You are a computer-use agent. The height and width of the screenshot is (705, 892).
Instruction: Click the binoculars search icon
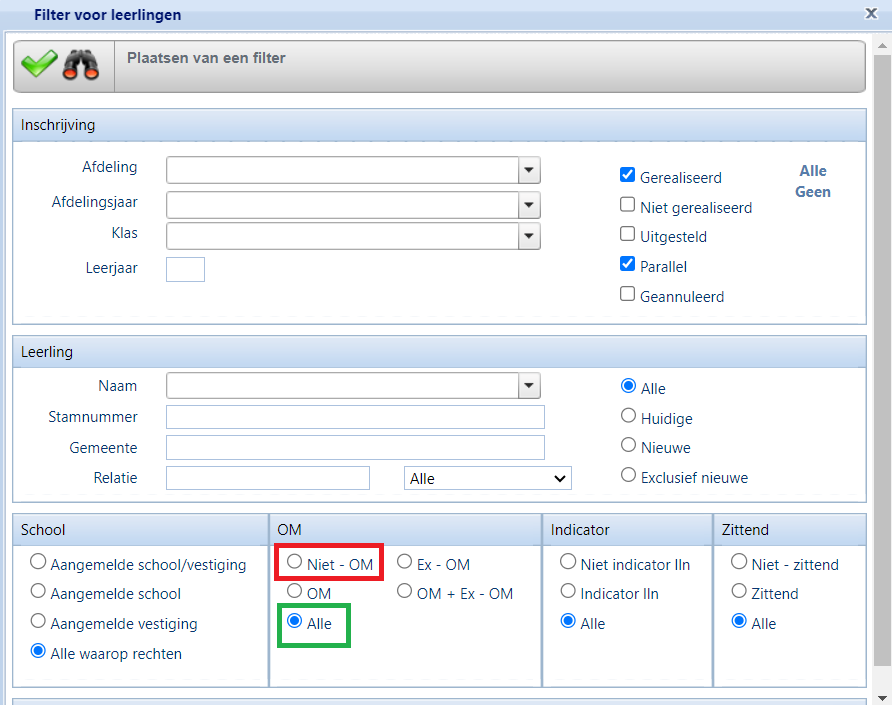tap(82, 66)
